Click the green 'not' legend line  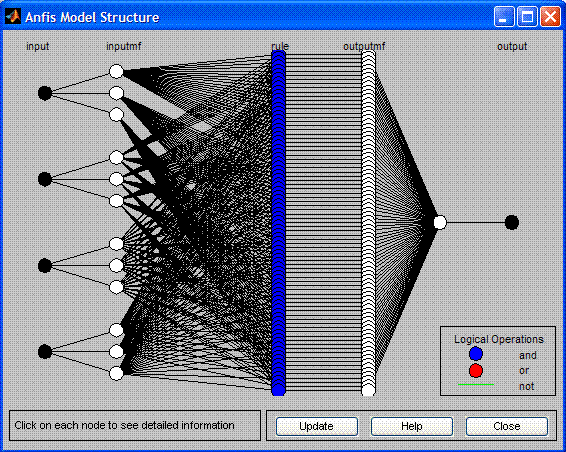pyautogui.click(x=476, y=385)
